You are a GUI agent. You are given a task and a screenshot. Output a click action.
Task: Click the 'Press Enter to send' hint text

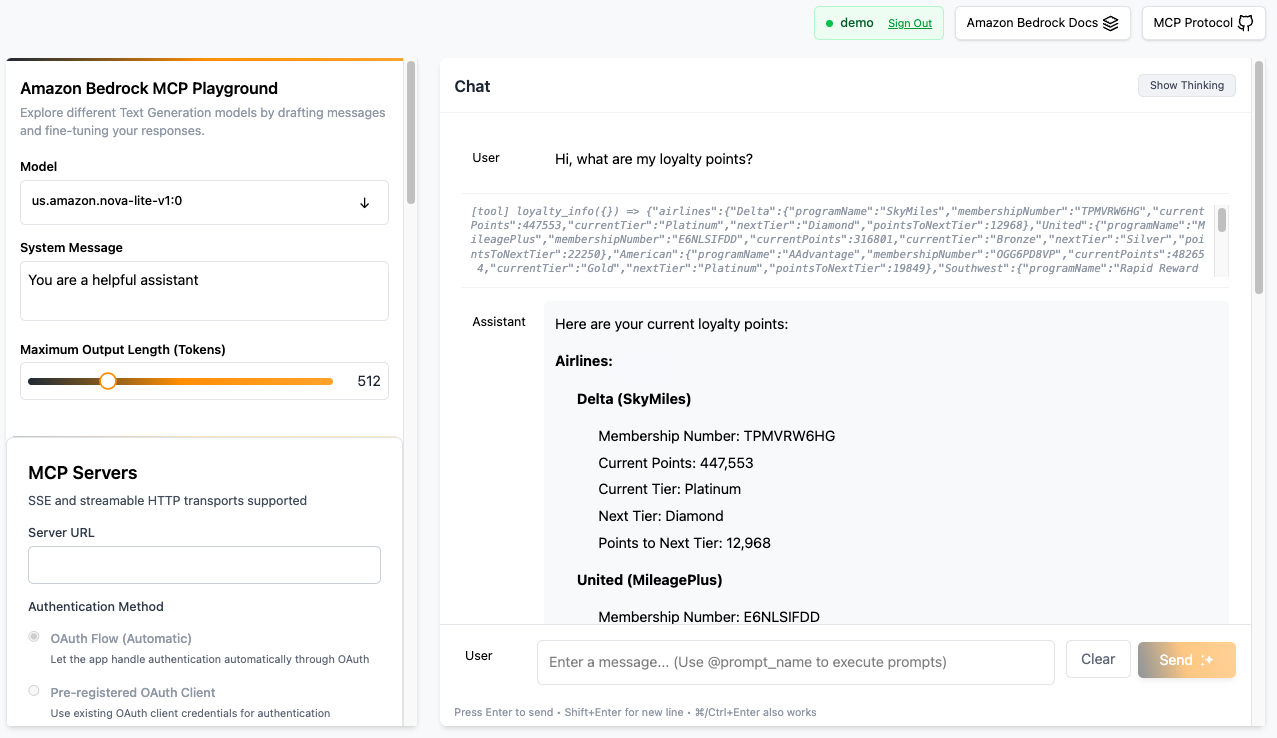503,712
